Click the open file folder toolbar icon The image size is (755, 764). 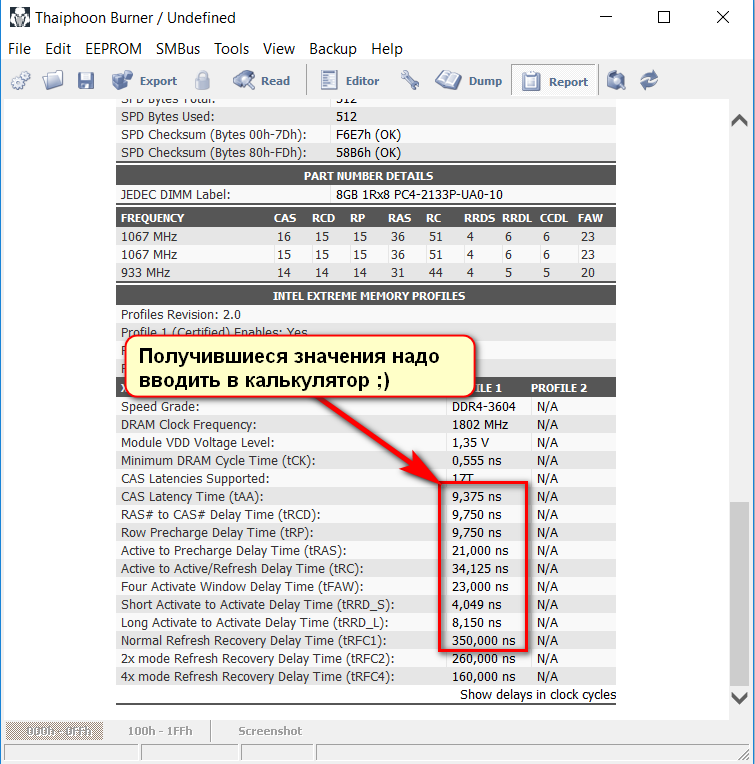click(53, 80)
